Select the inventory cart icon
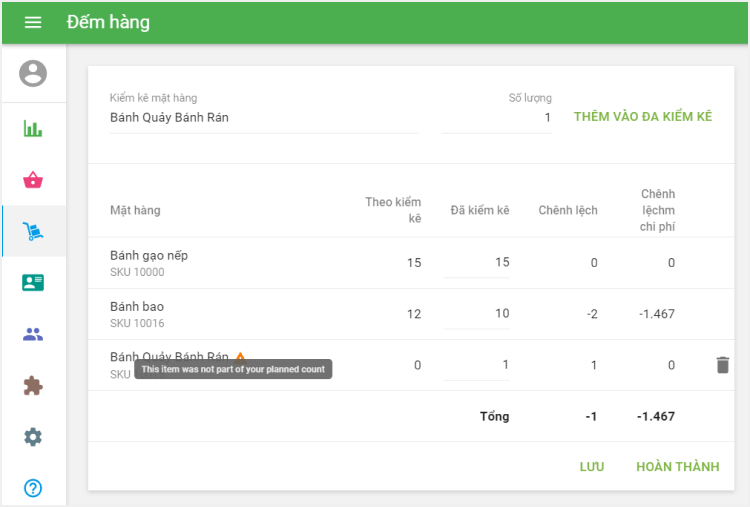Screen dimensions: 750x507 (x=33, y=232)
